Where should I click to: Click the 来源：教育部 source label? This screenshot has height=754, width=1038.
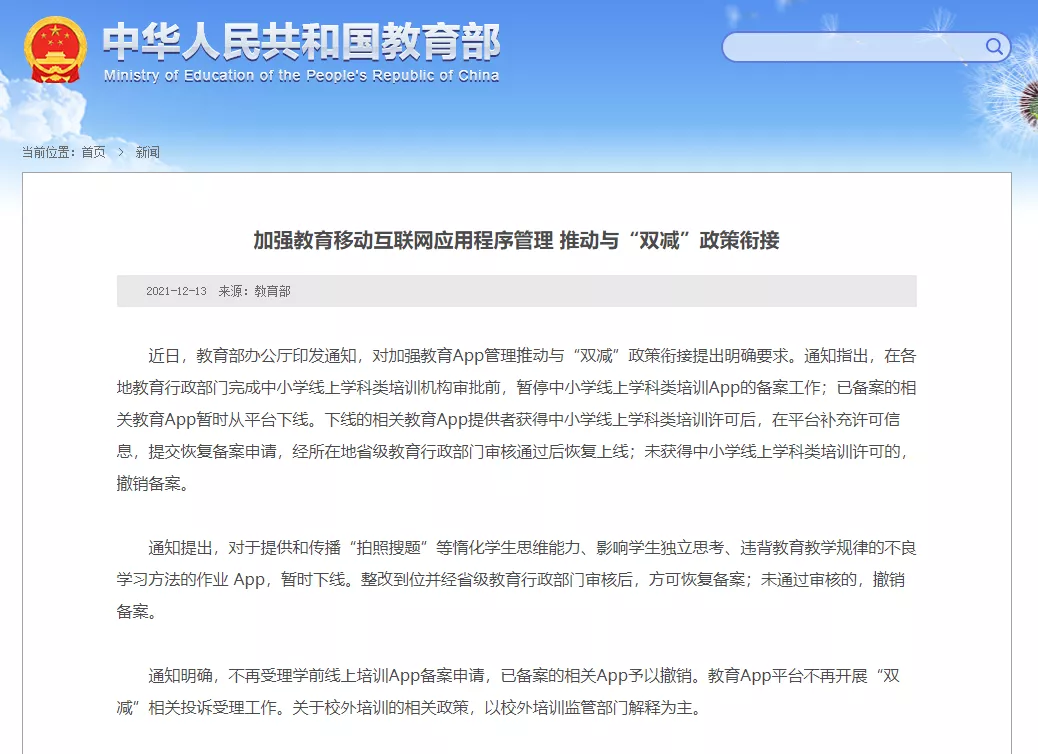click(255, 291)
